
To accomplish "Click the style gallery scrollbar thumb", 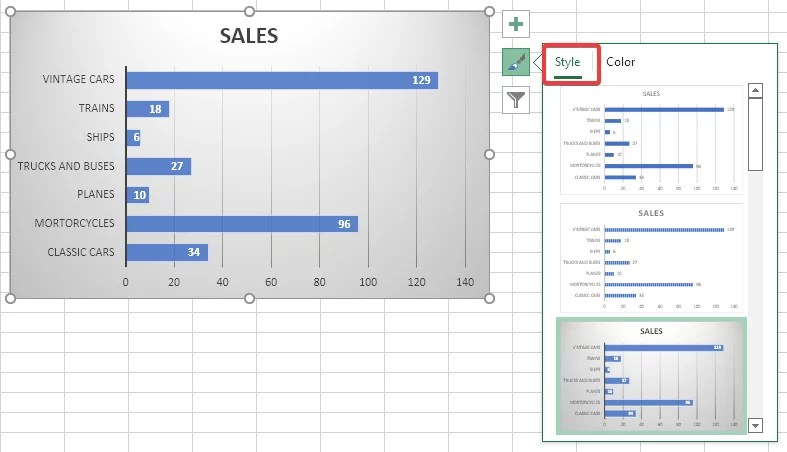I will pos(755,134).
